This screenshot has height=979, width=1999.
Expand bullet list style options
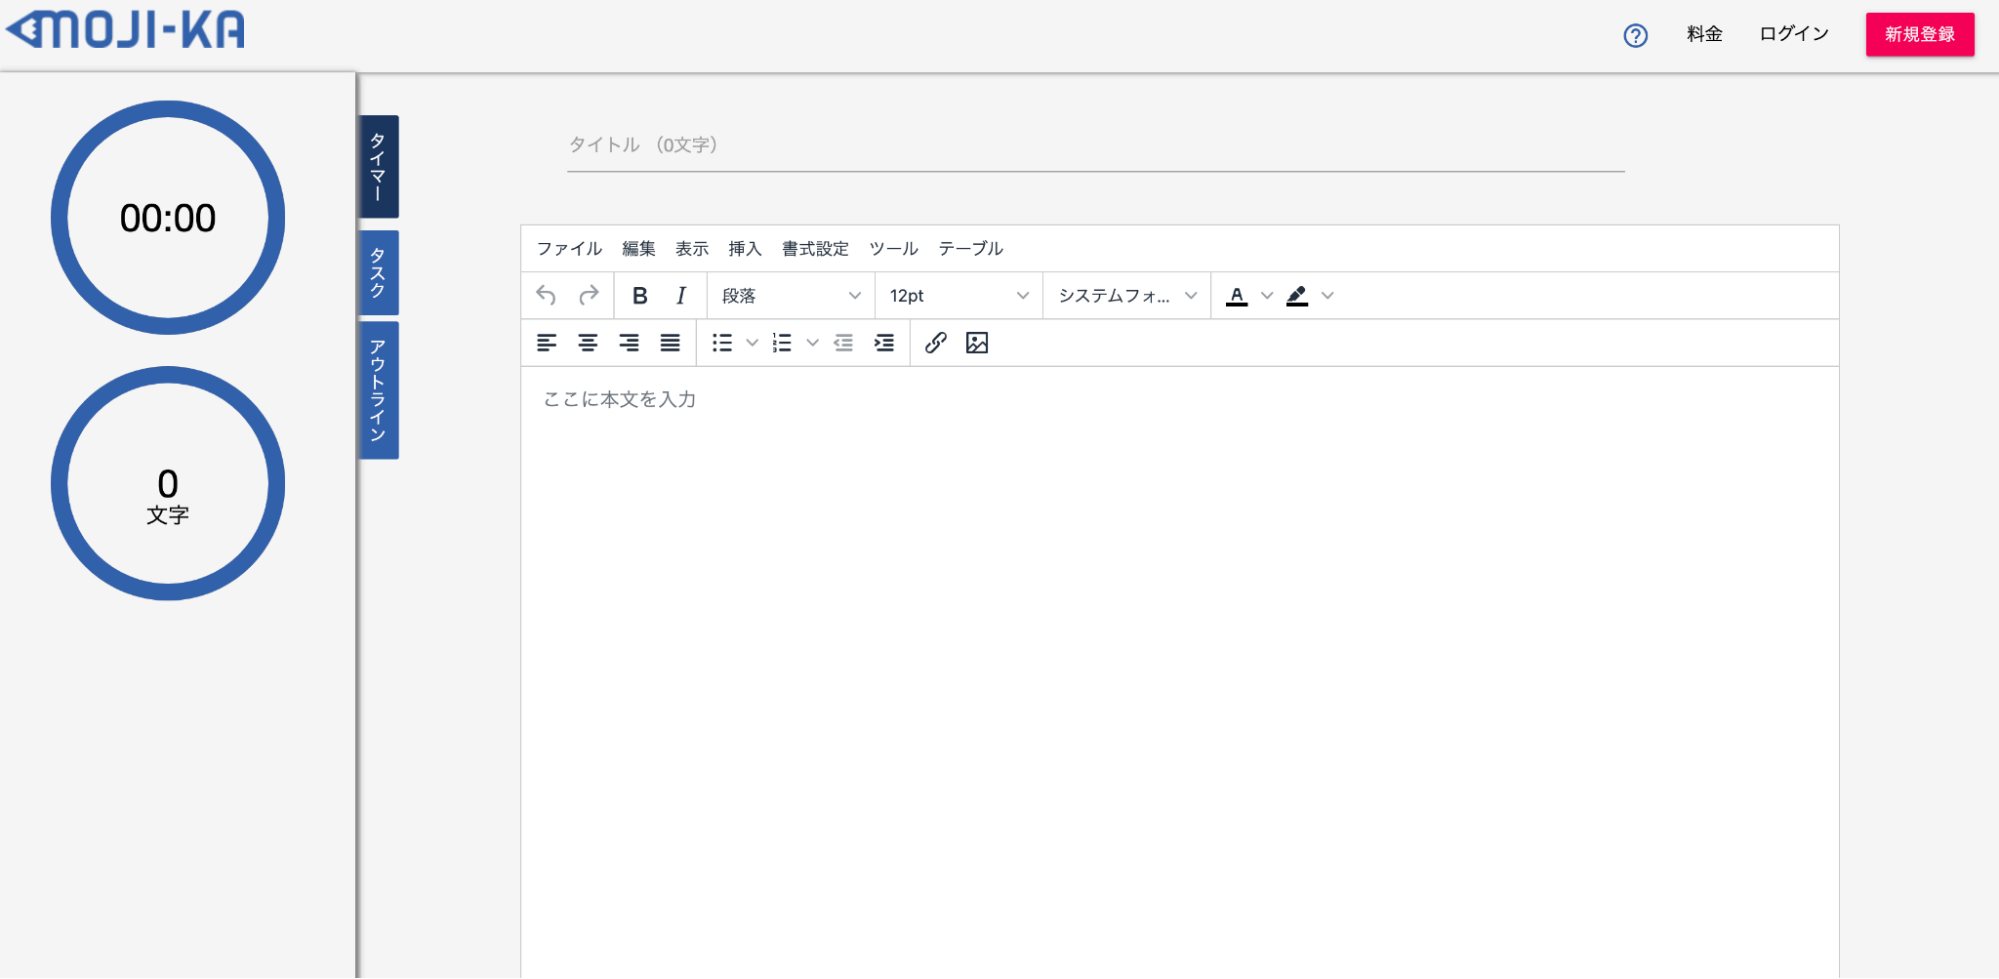[752, 343]
